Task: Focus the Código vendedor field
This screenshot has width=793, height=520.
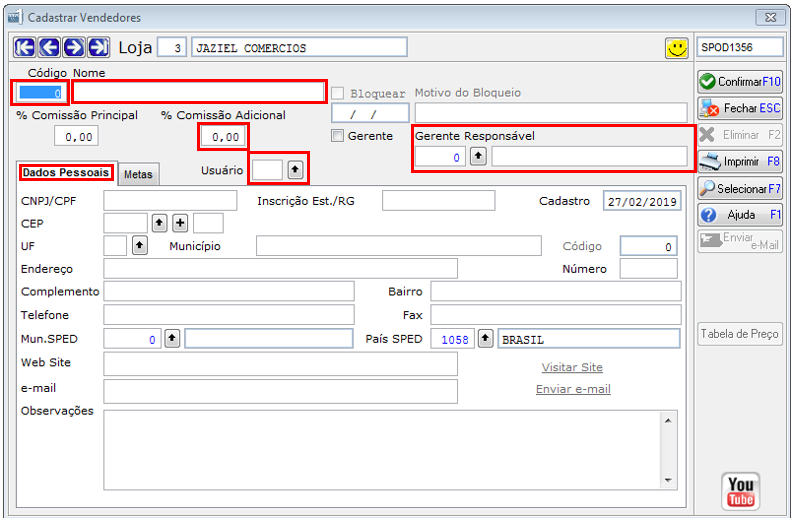Action: (39, 93)
